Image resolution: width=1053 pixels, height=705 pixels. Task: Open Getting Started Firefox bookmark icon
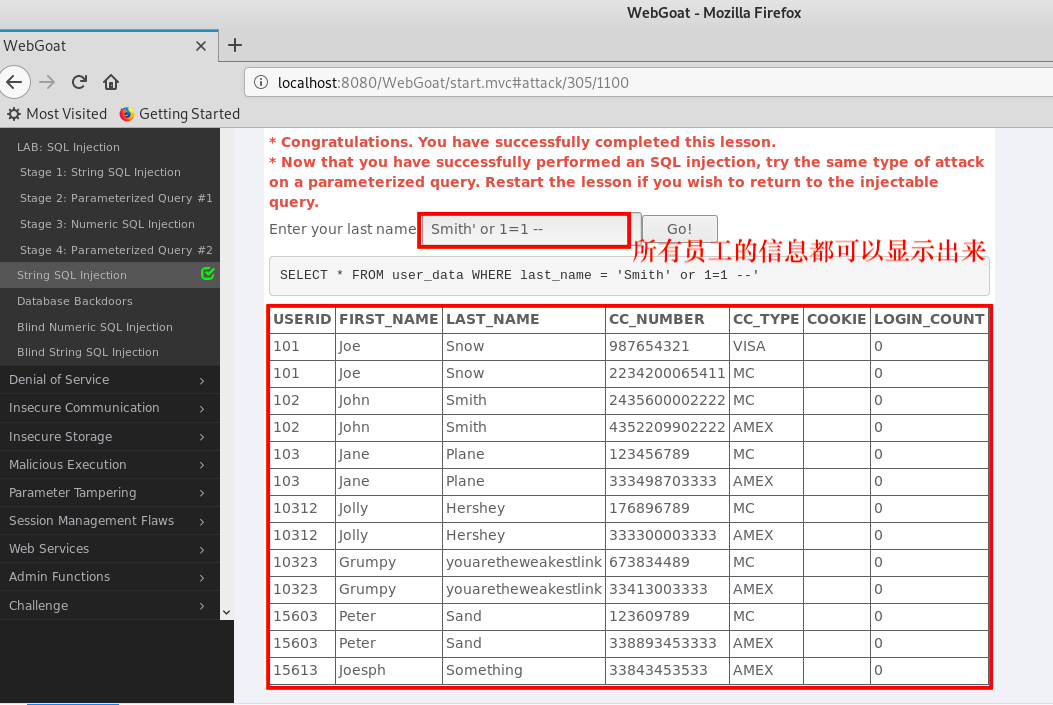tap(126, 114)
